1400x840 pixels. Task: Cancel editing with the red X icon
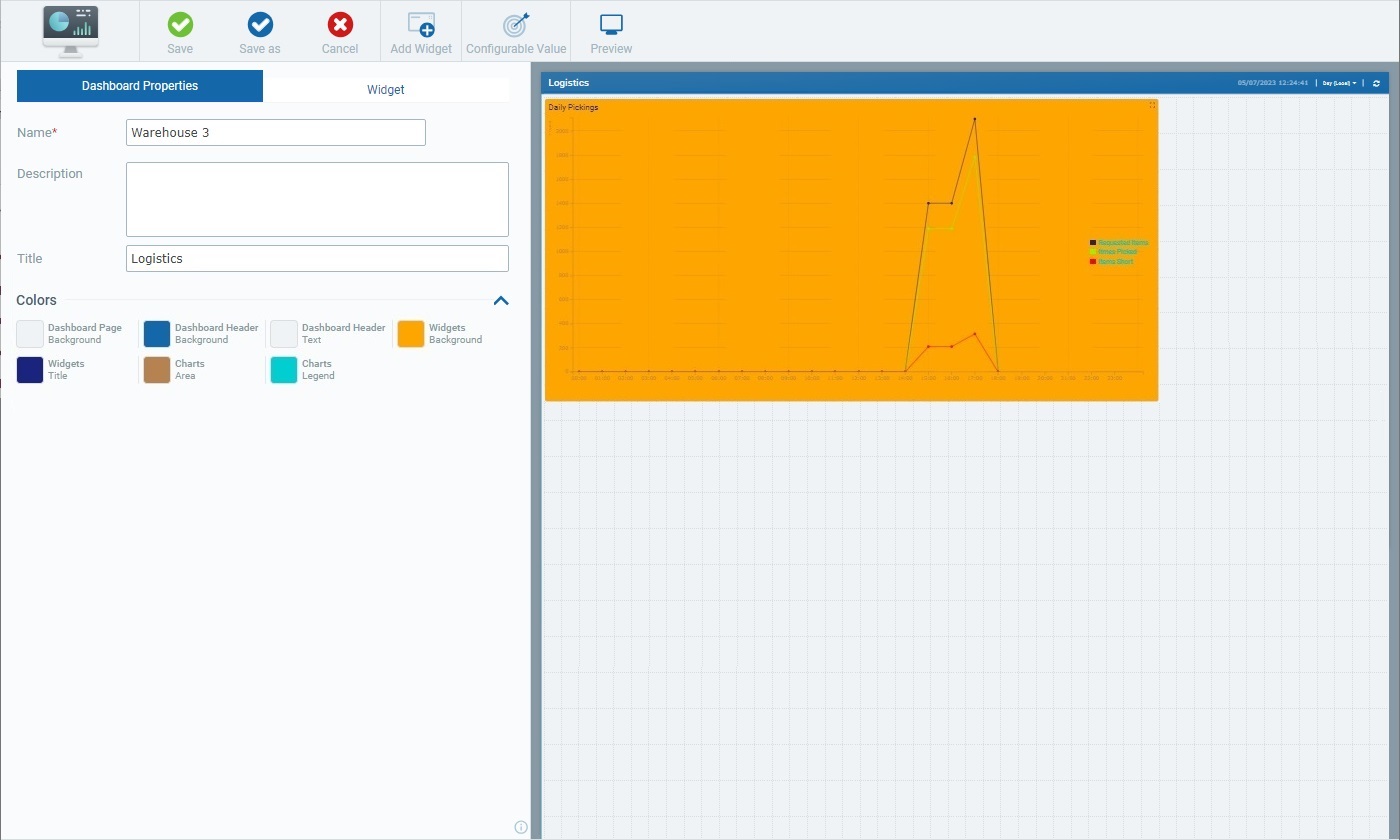pyautogui.click(x=340, y=24)
